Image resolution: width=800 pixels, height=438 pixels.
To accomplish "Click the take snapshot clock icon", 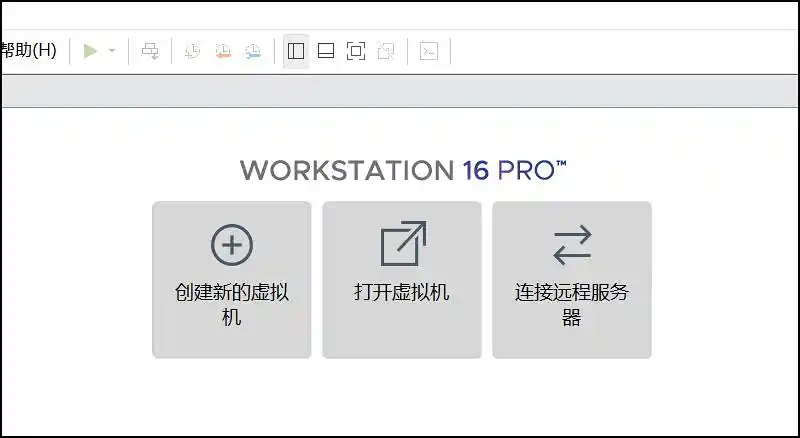I will [x=193, y=51].
